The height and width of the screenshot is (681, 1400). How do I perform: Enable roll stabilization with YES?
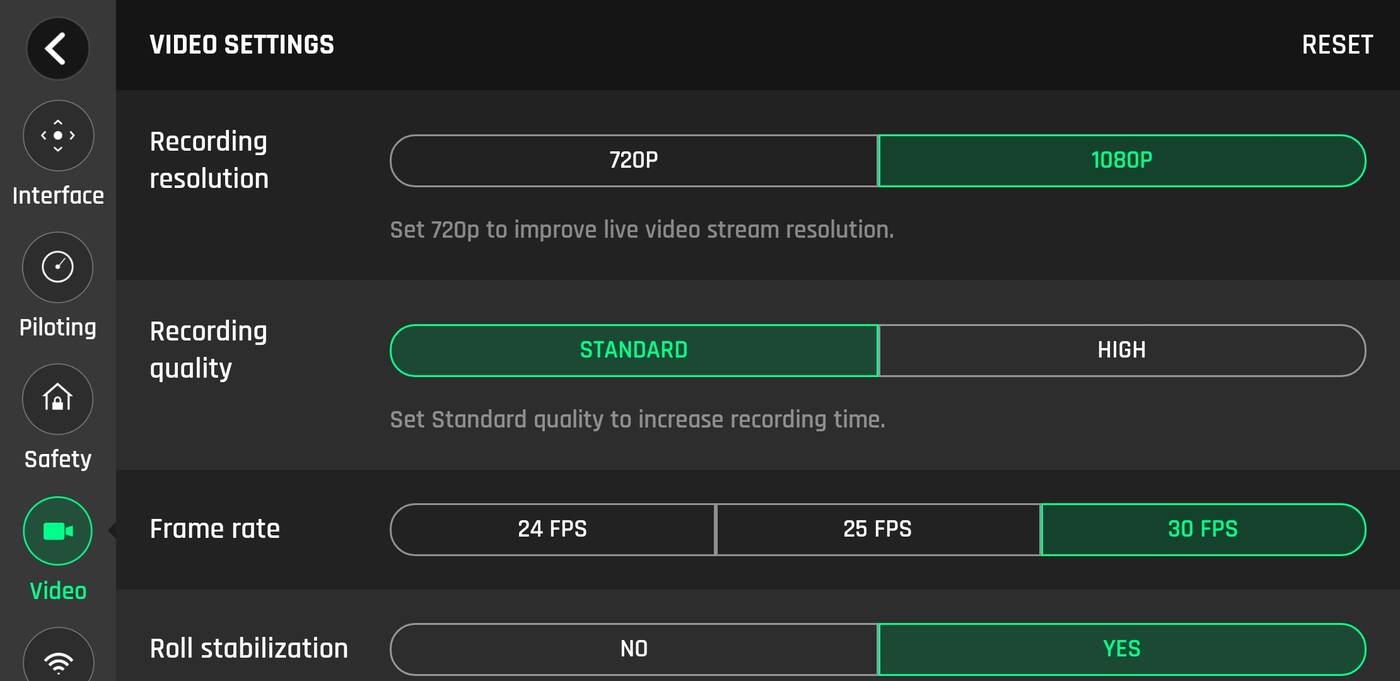coord(1121,649)
